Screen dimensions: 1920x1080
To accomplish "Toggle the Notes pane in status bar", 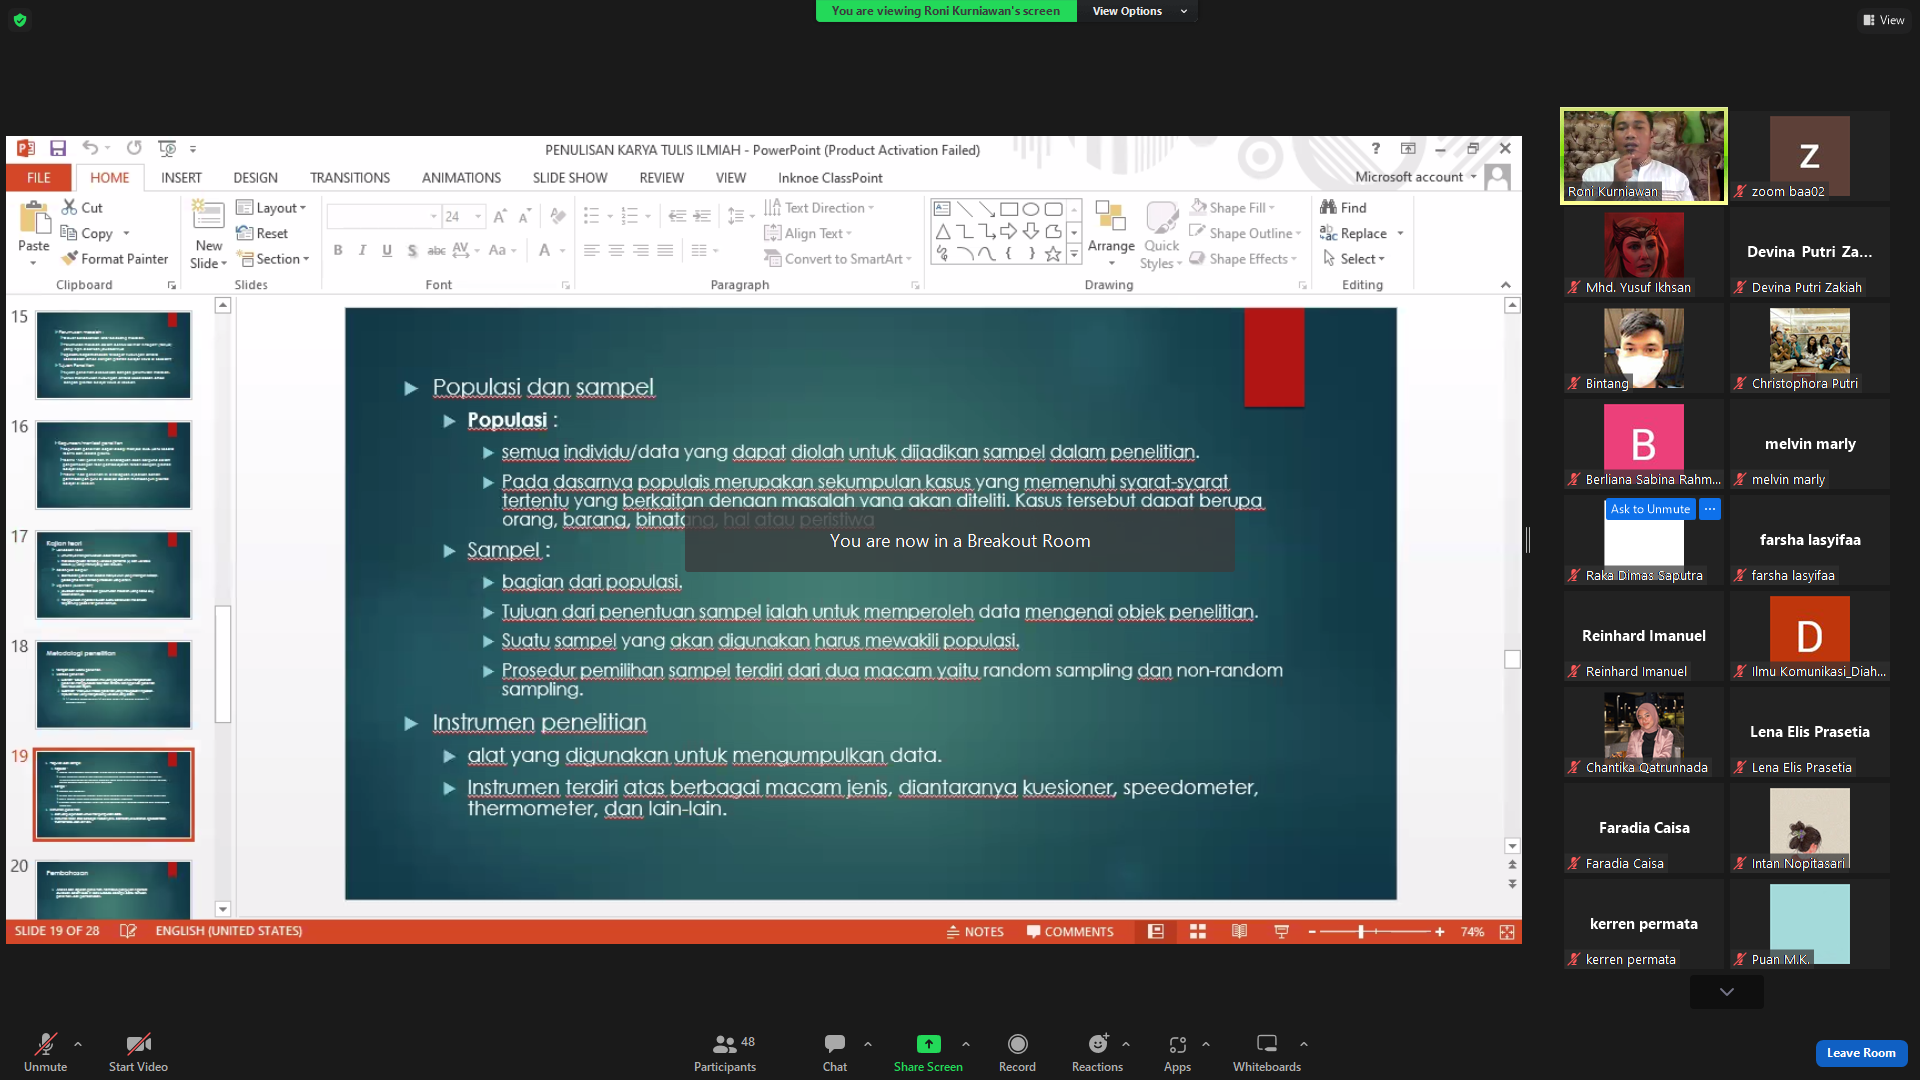I will 975,931.
